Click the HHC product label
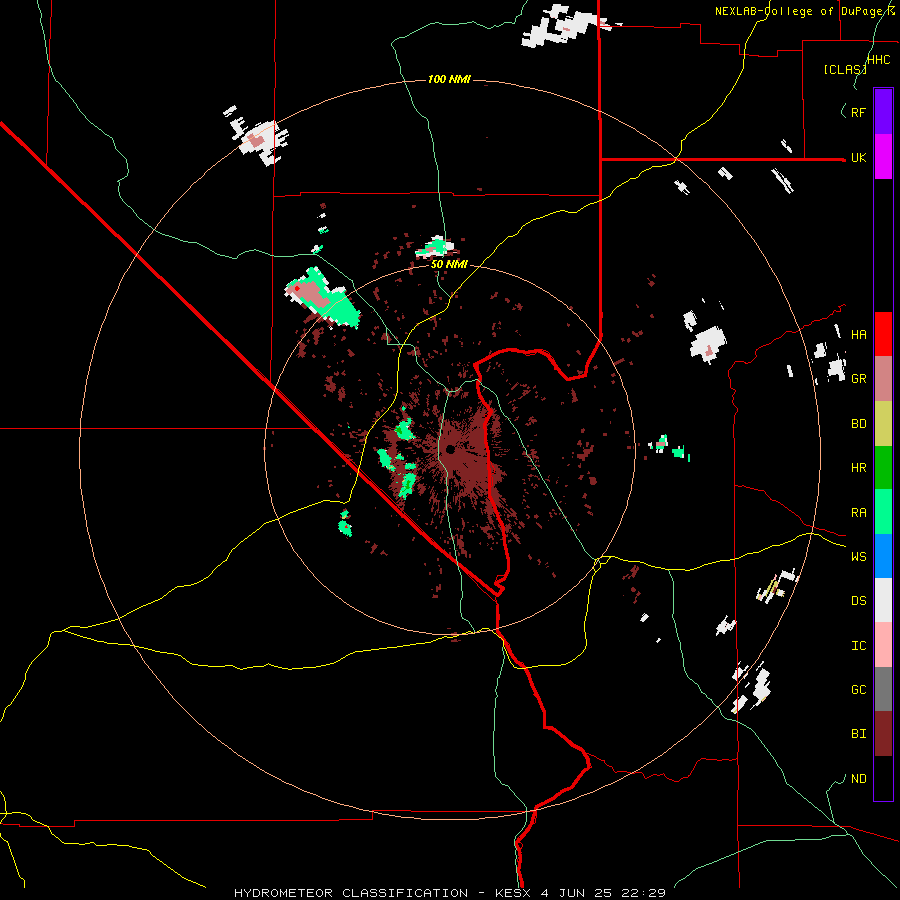The image size is (900, 900). [878, 60]
